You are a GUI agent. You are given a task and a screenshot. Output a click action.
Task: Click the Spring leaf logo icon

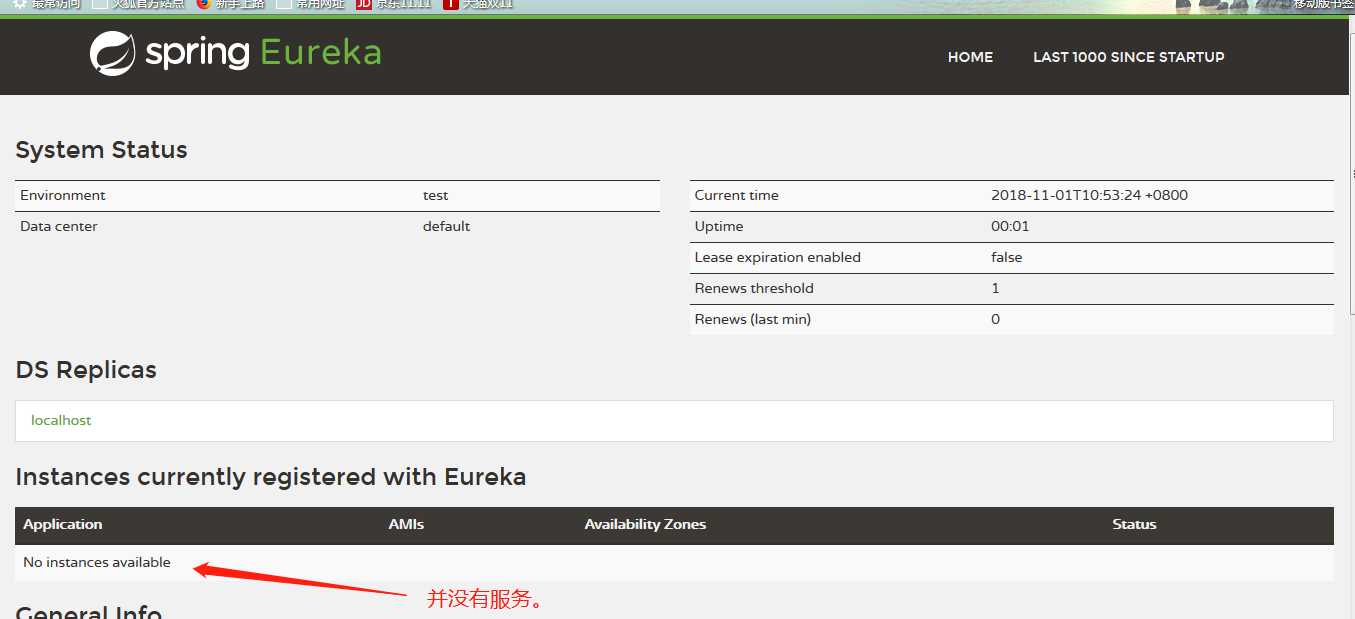pyautogui.click(x=112, y=54)
